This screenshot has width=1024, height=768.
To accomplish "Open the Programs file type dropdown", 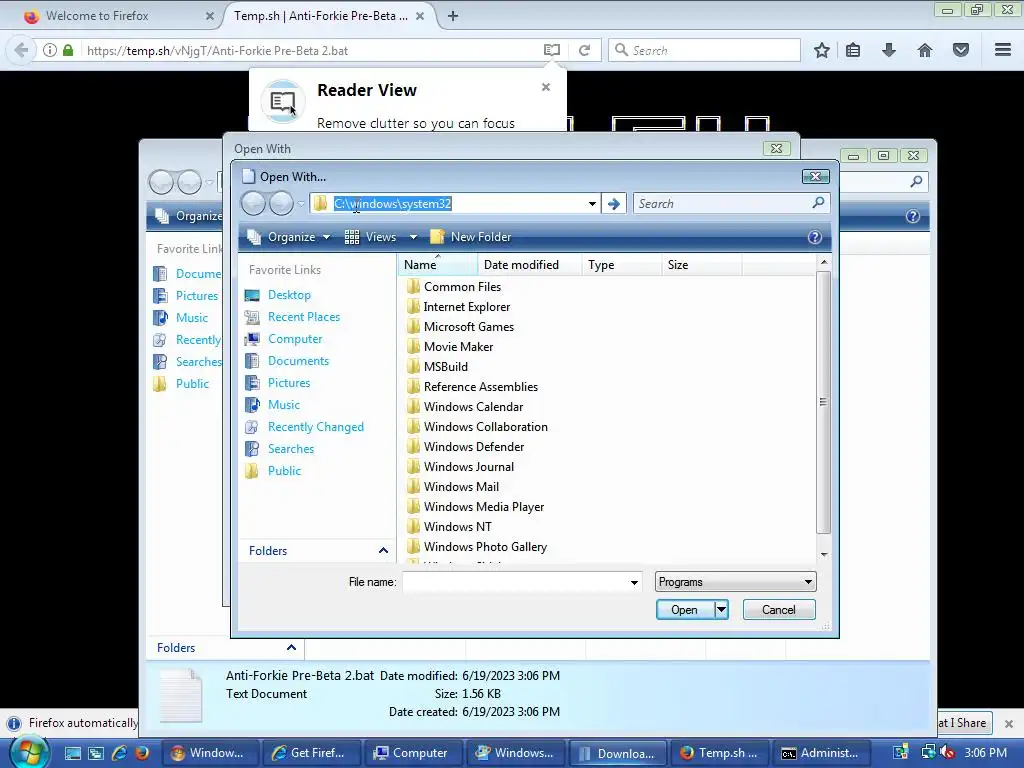I will point(735,582).
